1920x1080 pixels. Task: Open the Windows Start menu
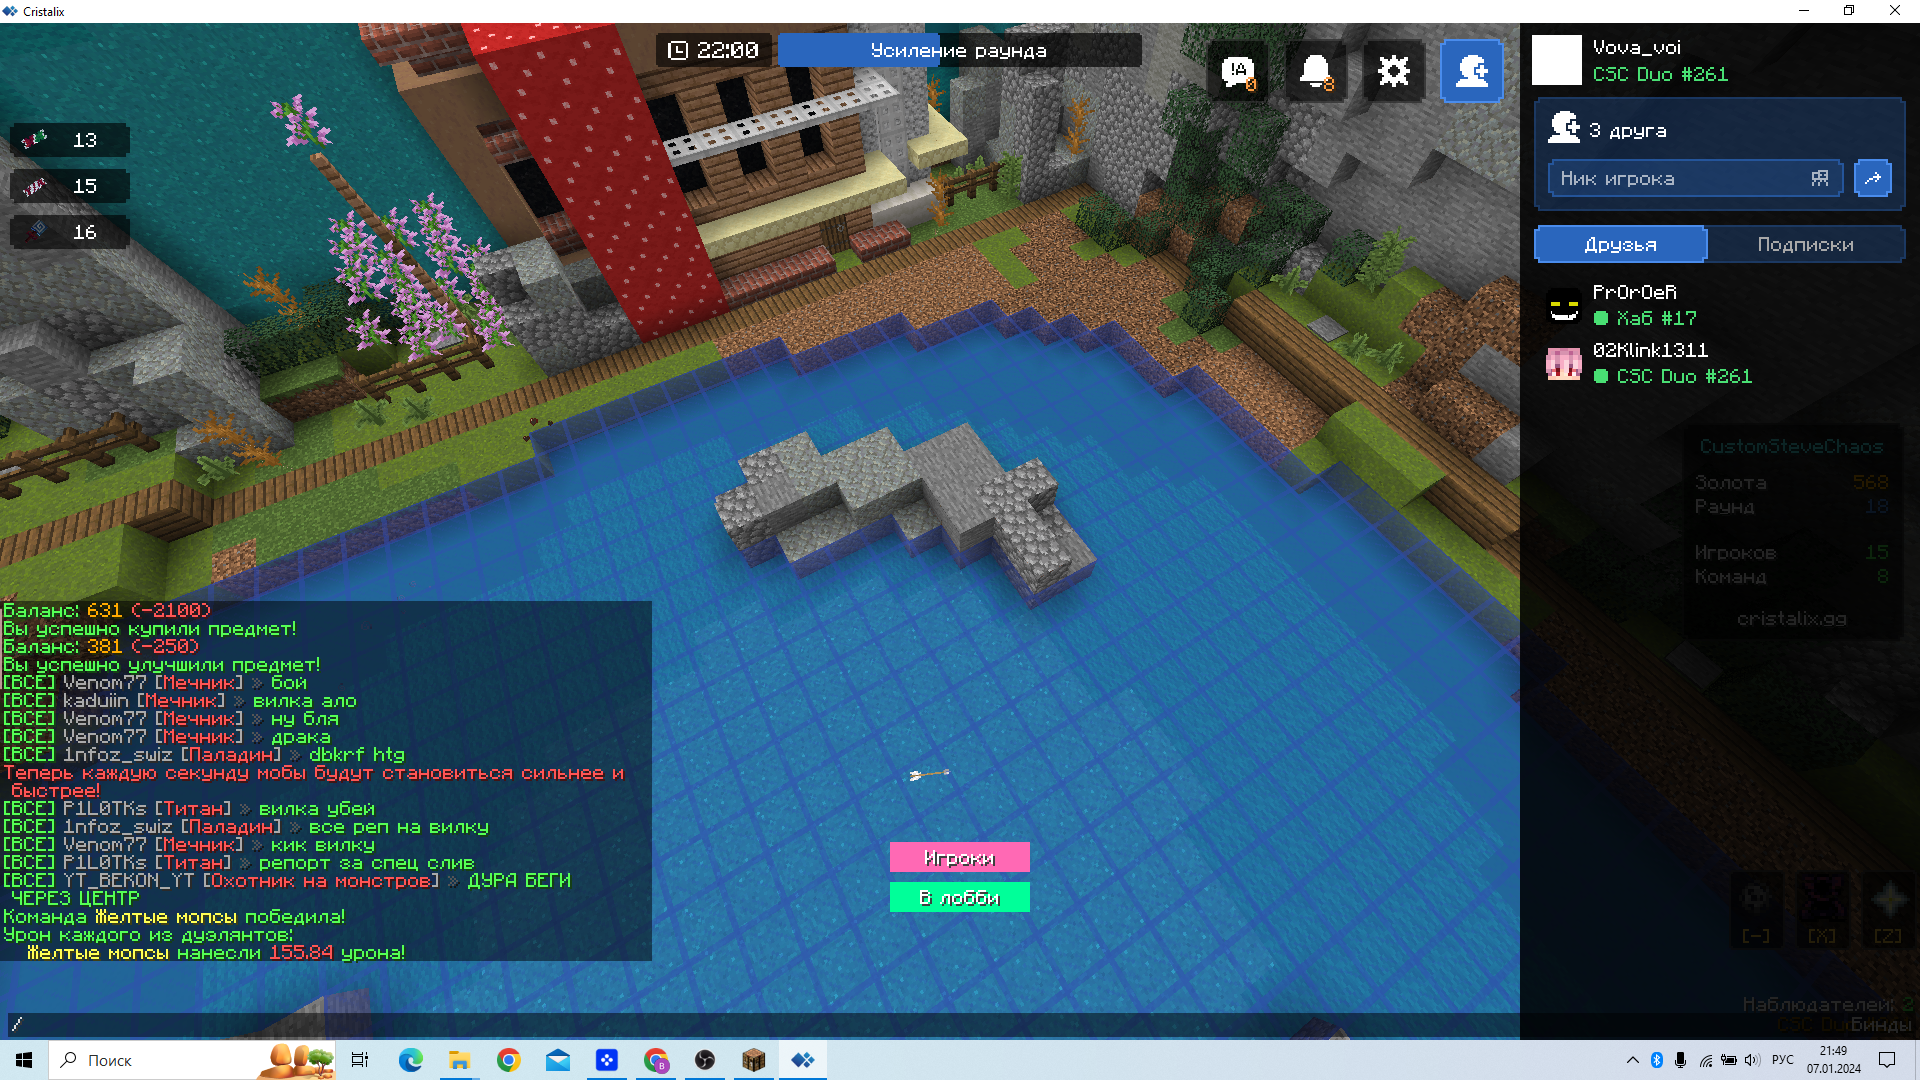24,1060
